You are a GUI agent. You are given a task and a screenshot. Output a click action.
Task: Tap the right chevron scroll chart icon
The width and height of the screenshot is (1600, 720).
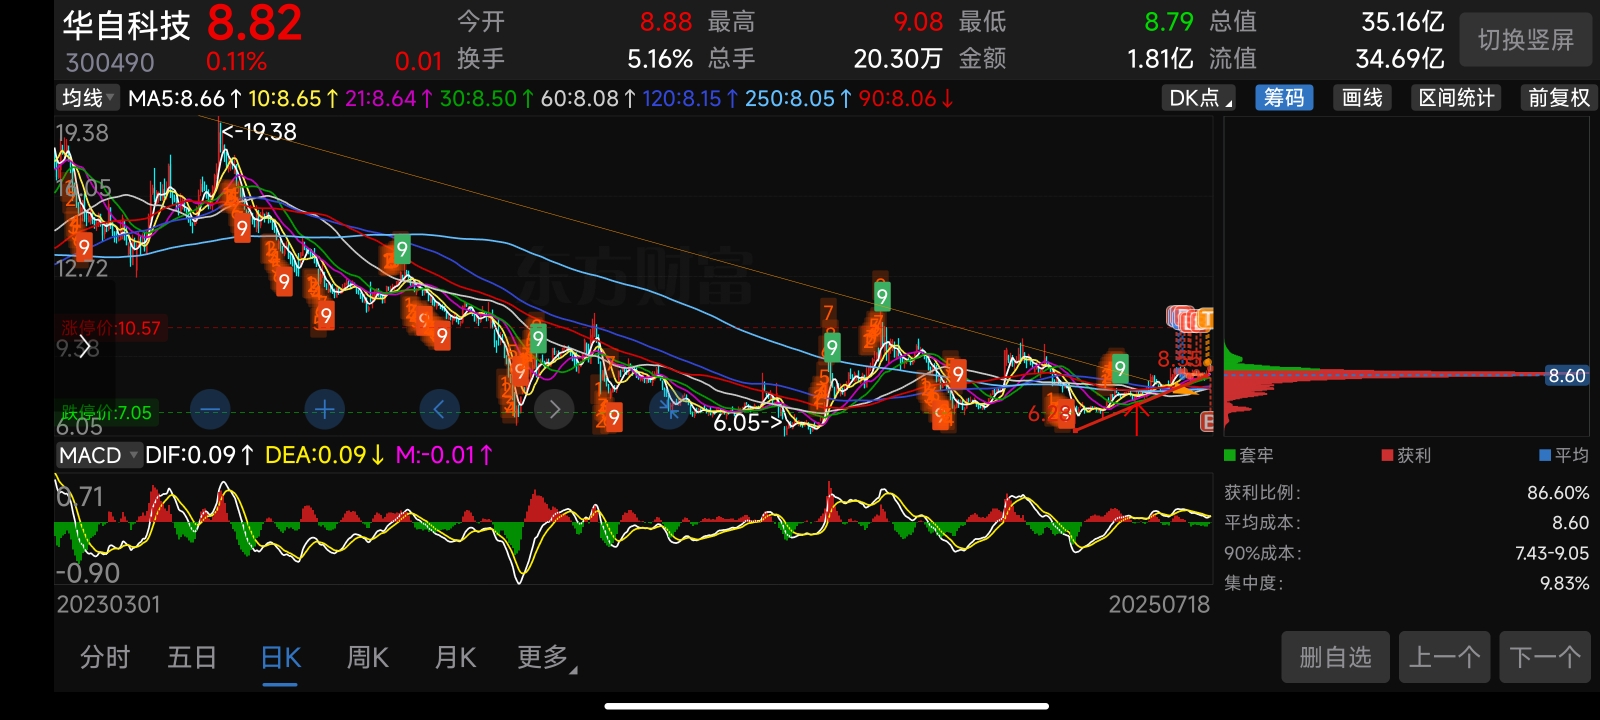click(x=554, y=409)
